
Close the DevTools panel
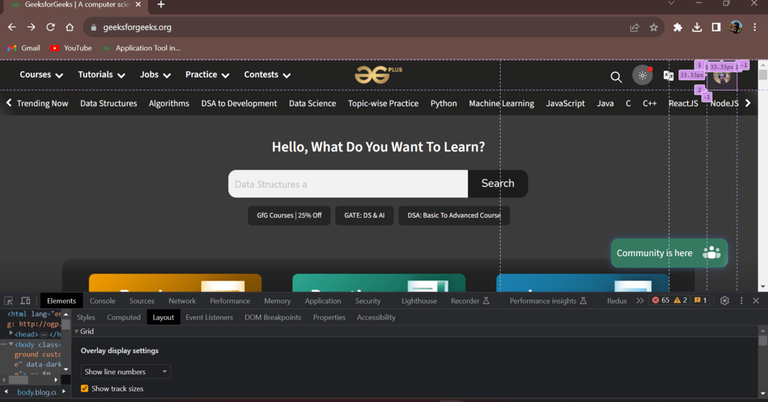pyautogui.click(x=756, y=301)
